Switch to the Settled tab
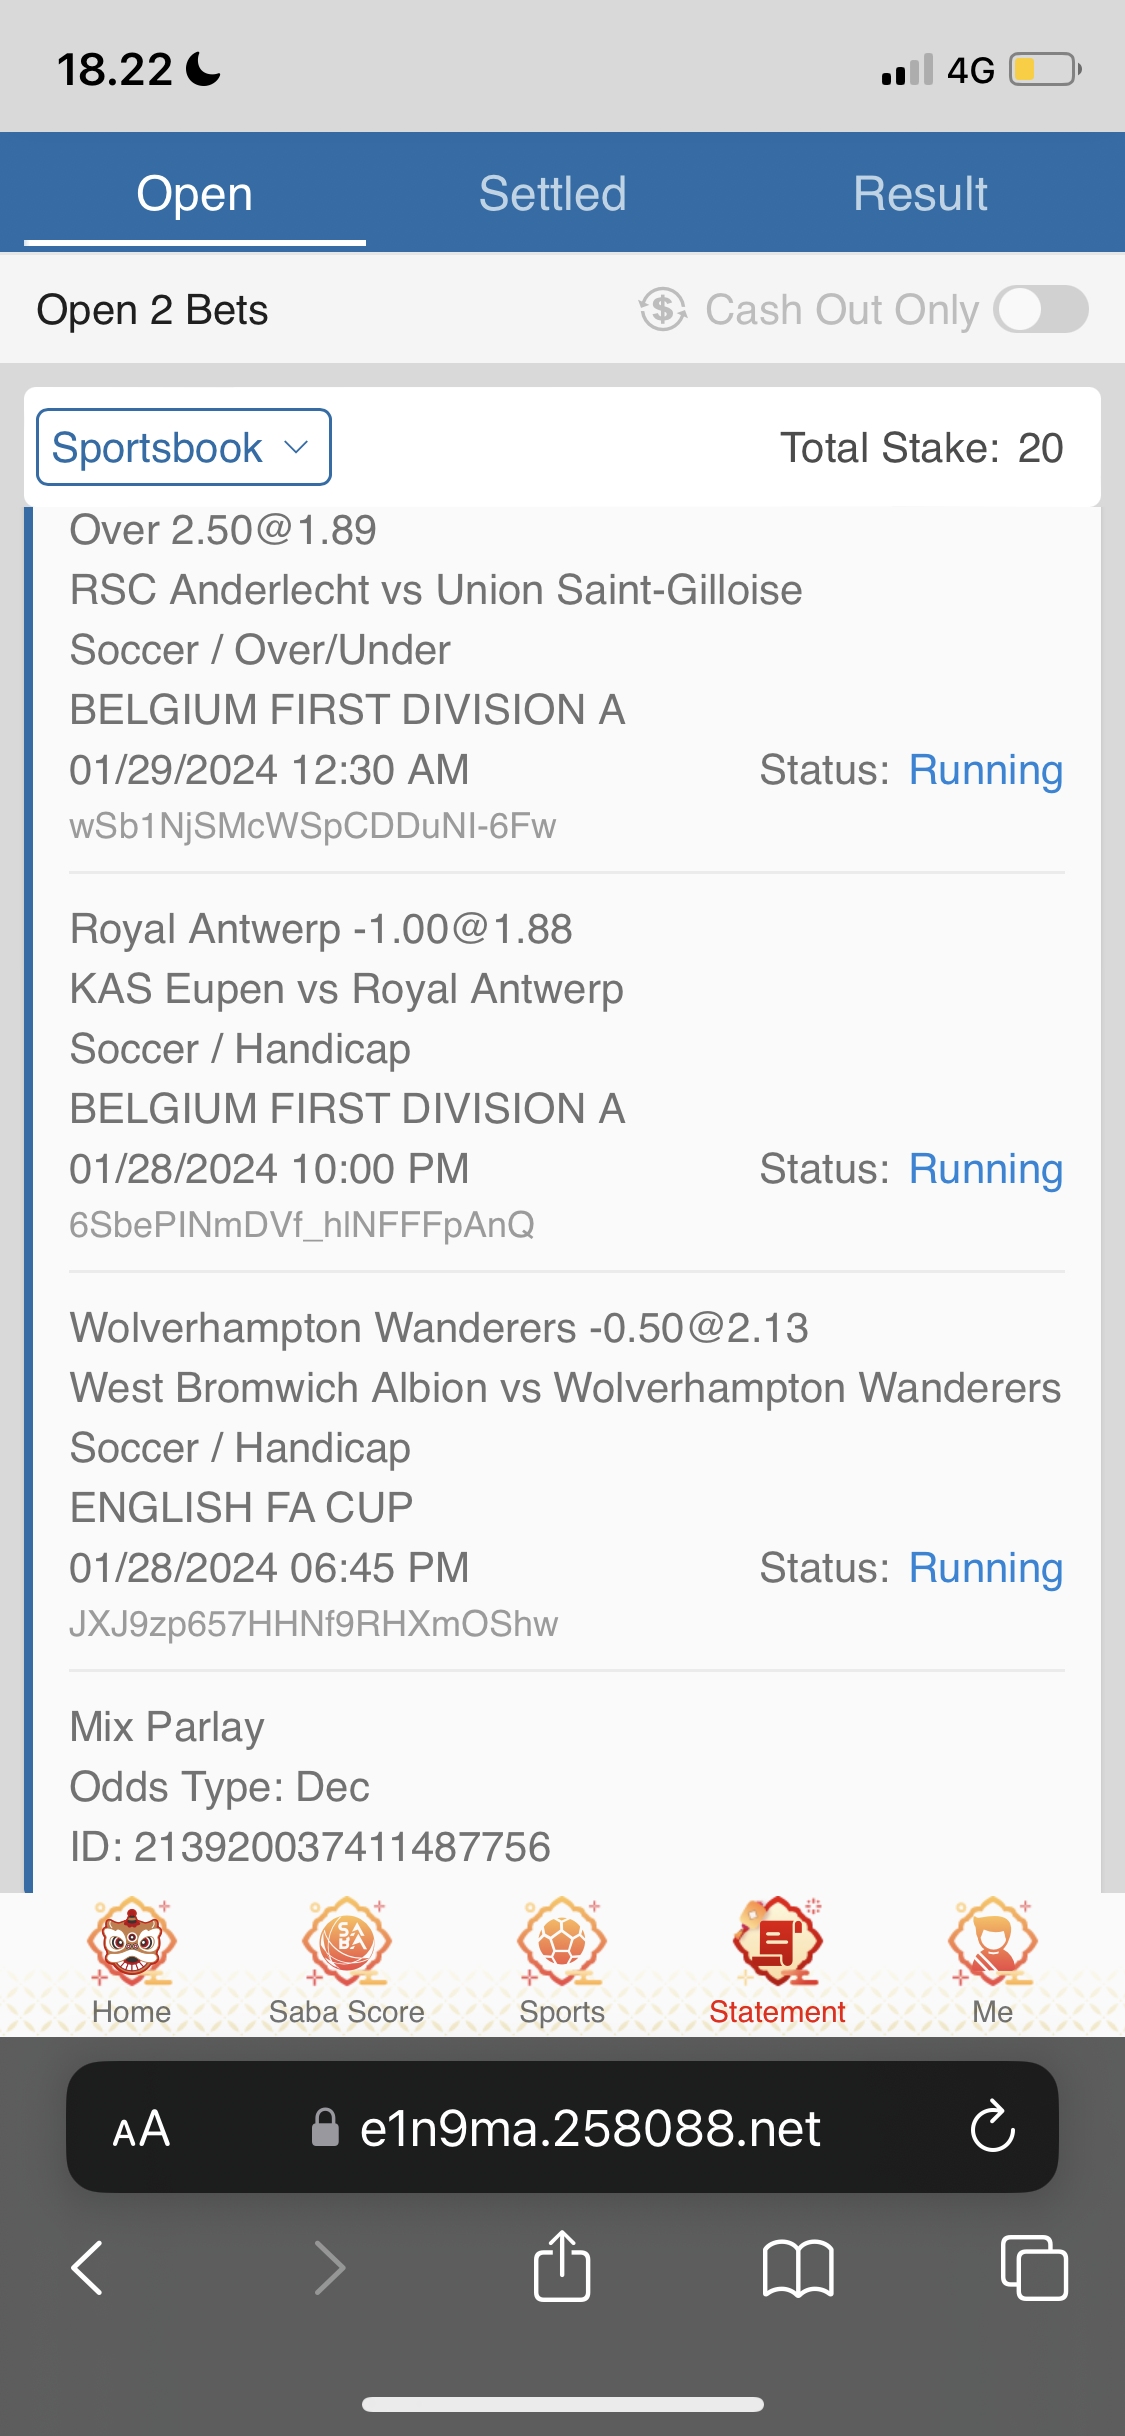 [552, 193]
